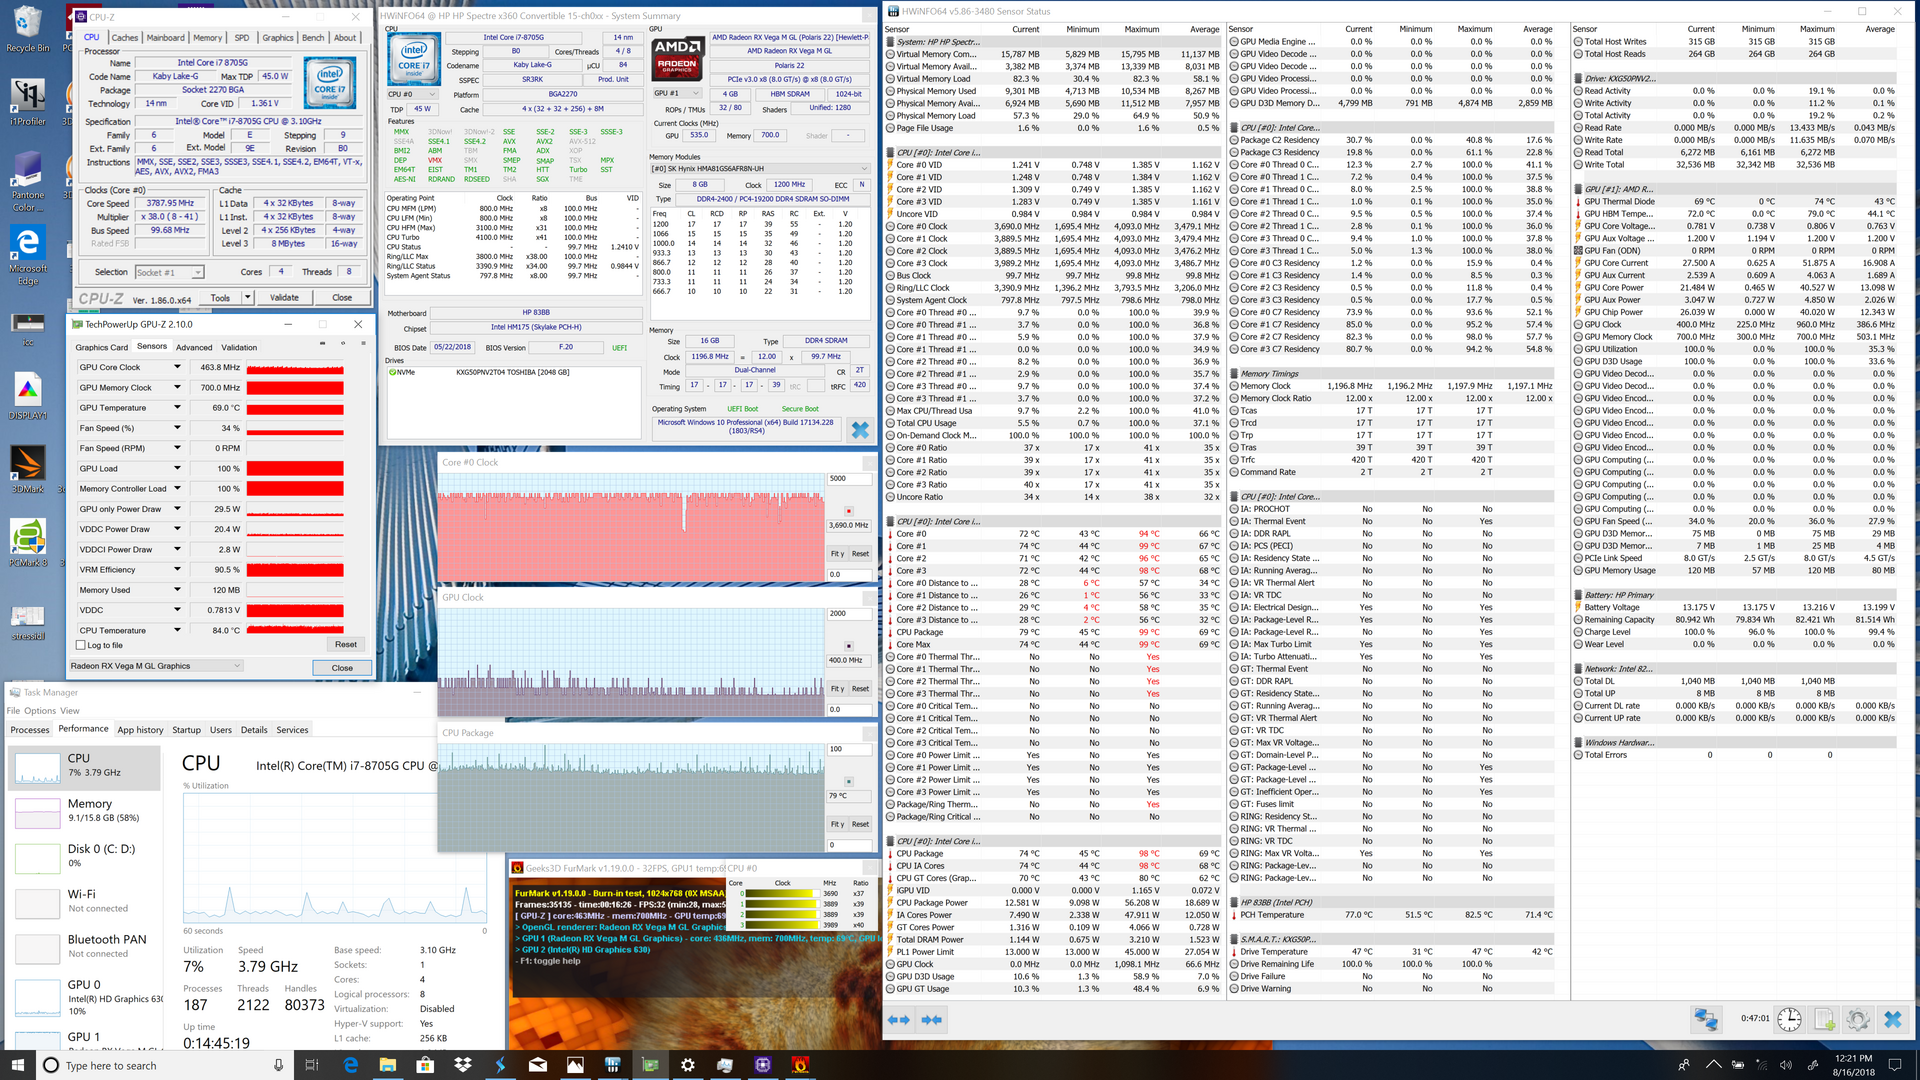This screenshot has width=1920, height=1080.
Task: Open HWiNFO sensor settings gear icon
Action: [x=1858, y=1019]
